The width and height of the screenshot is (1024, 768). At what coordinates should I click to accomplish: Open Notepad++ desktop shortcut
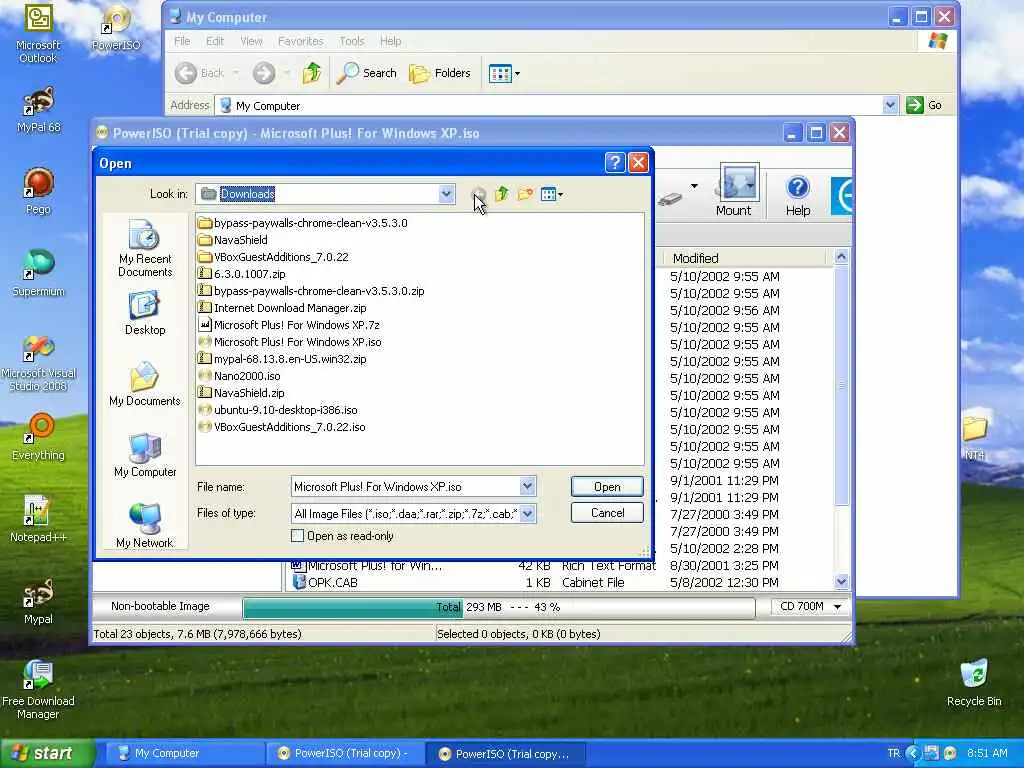(x=38, y=519)
